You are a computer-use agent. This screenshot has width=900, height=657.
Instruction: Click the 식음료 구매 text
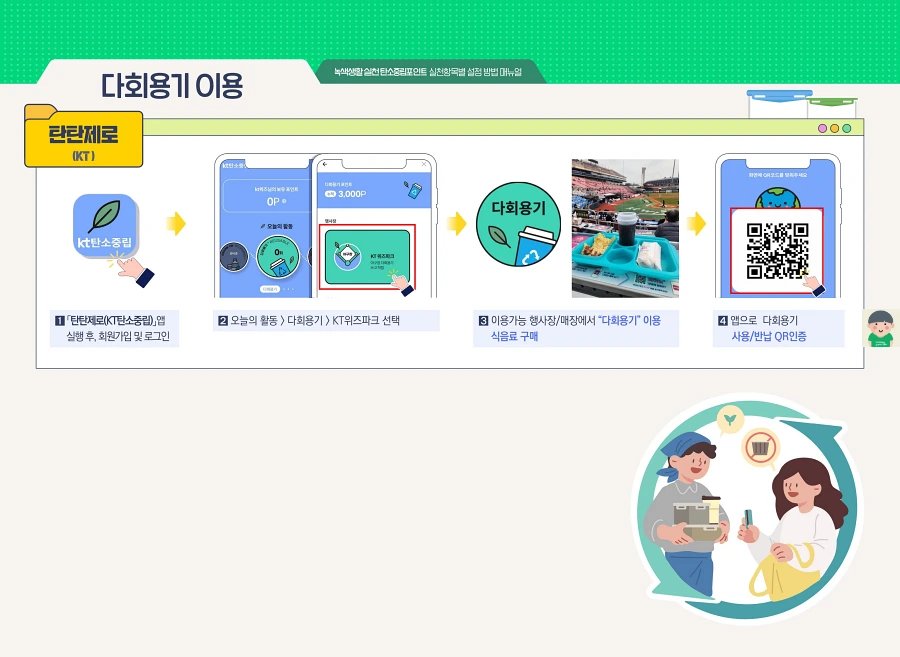click(x=514, y=336)
